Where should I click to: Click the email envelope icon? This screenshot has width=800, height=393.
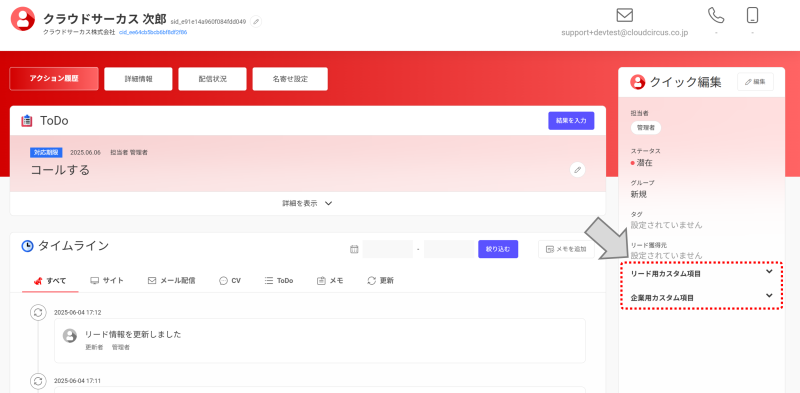(x=624, y=15)
